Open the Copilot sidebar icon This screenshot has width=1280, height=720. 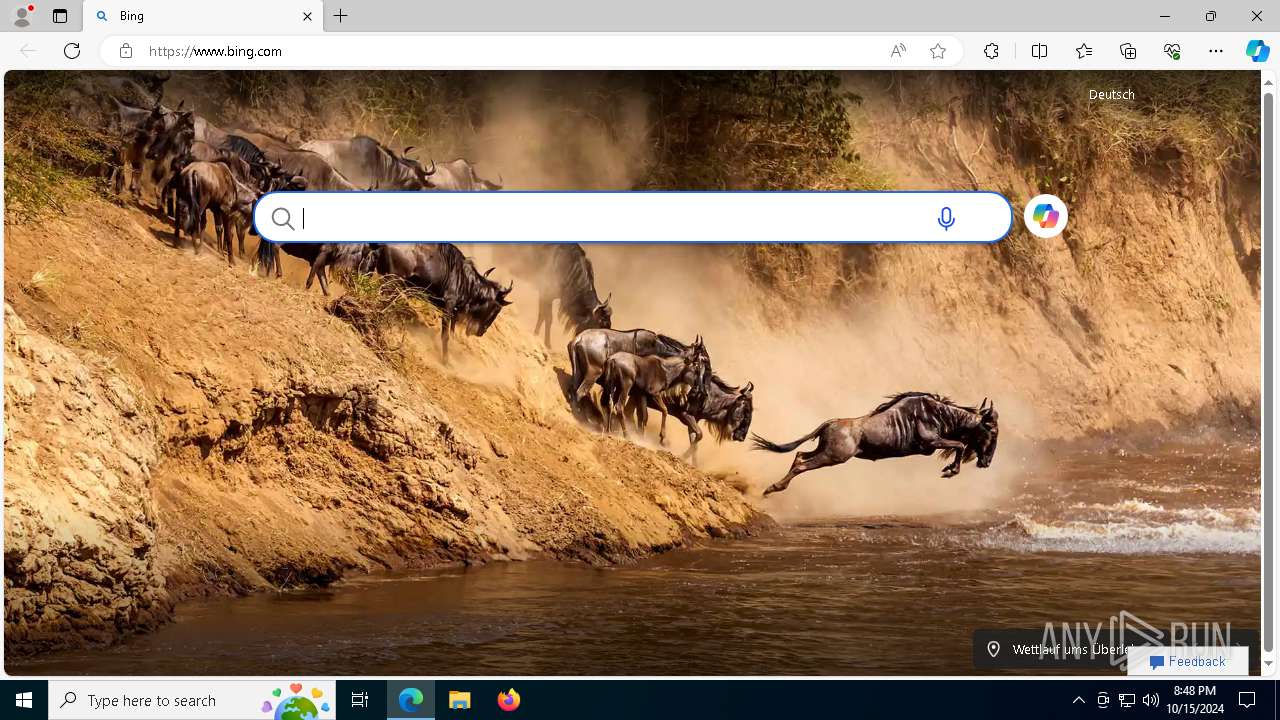pyautogui.click(x=1257, y=51)
